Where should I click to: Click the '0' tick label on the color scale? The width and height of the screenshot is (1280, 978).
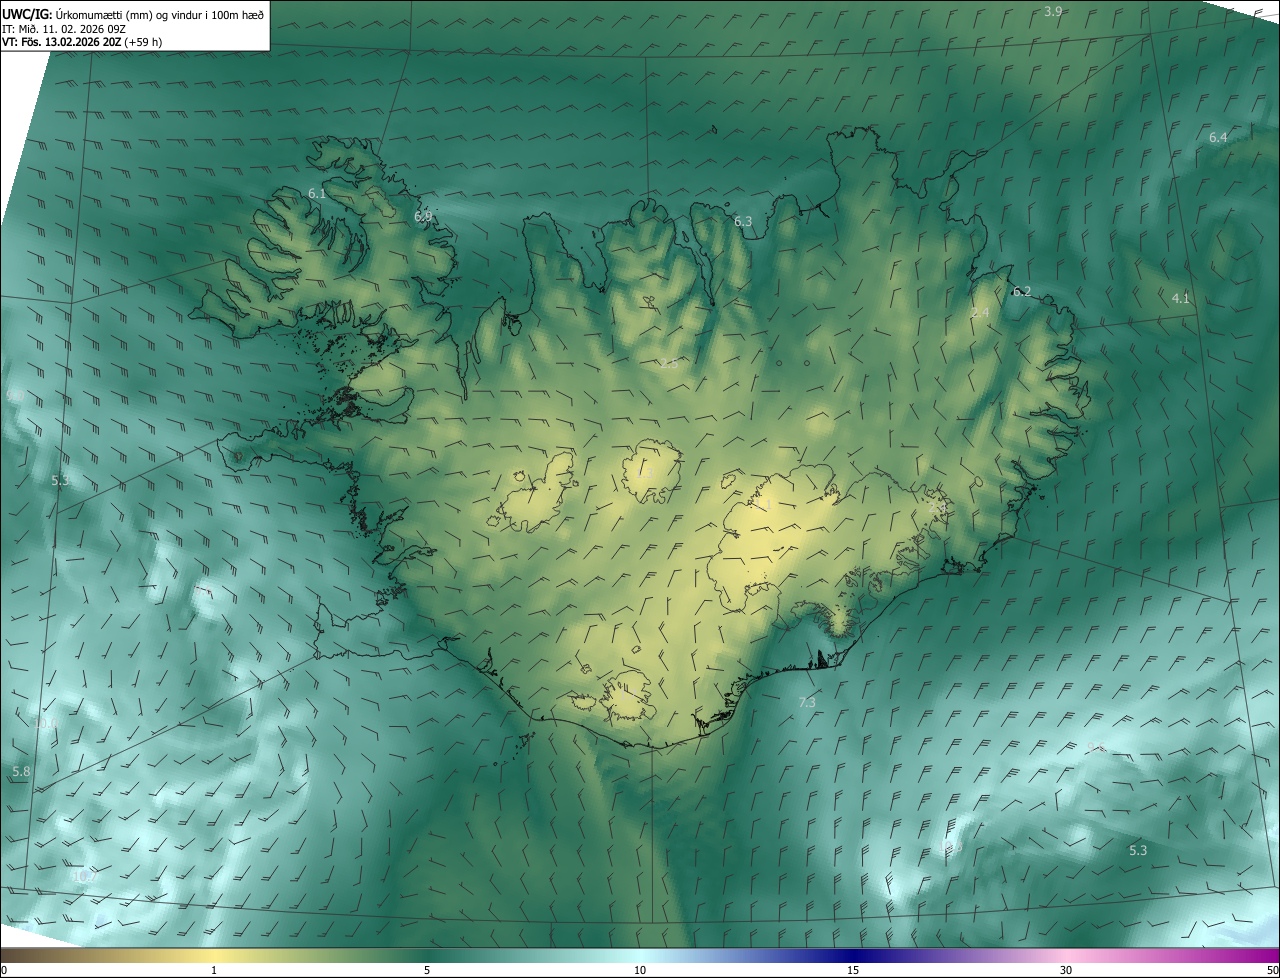pos(4,971)
